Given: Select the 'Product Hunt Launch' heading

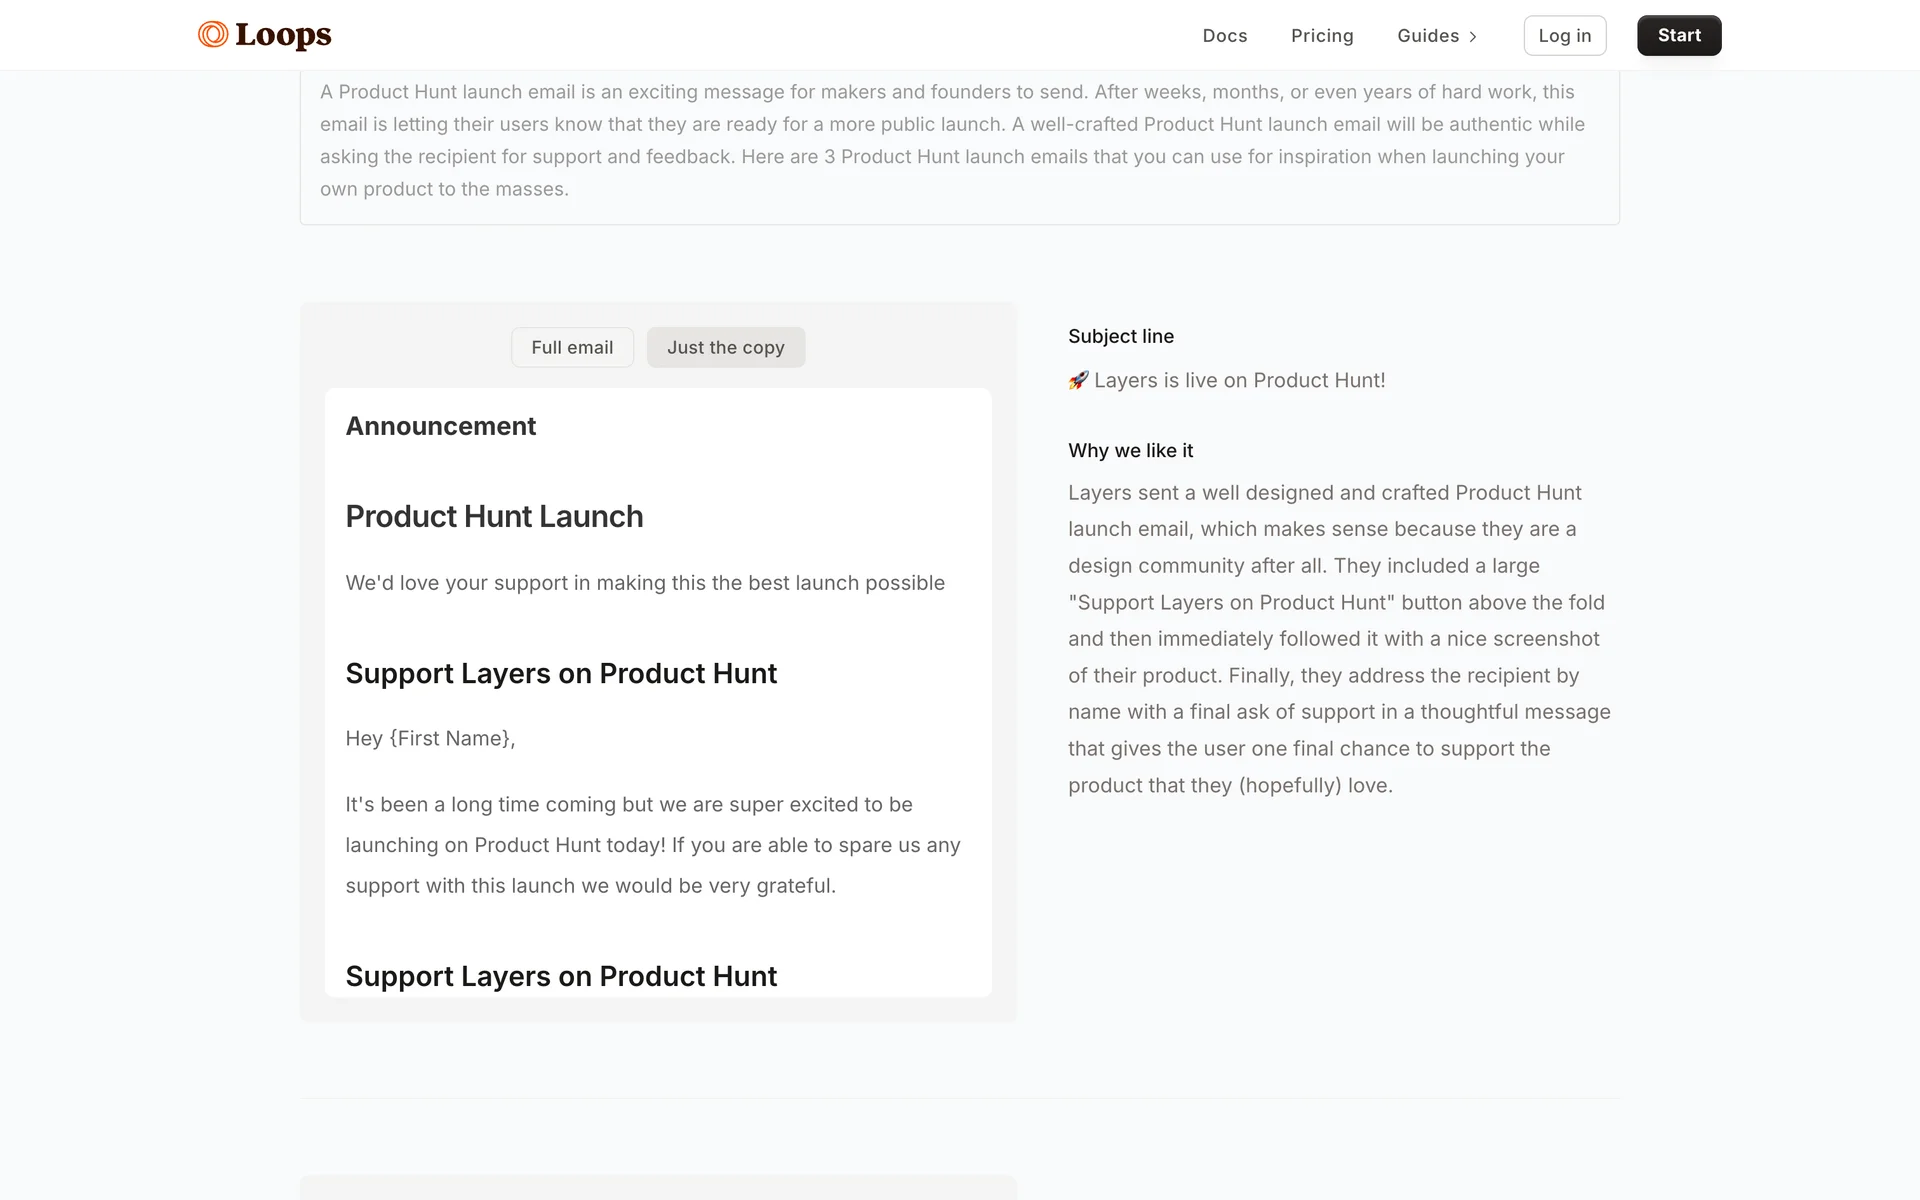Looking at the screenshot, I should 494,516.
